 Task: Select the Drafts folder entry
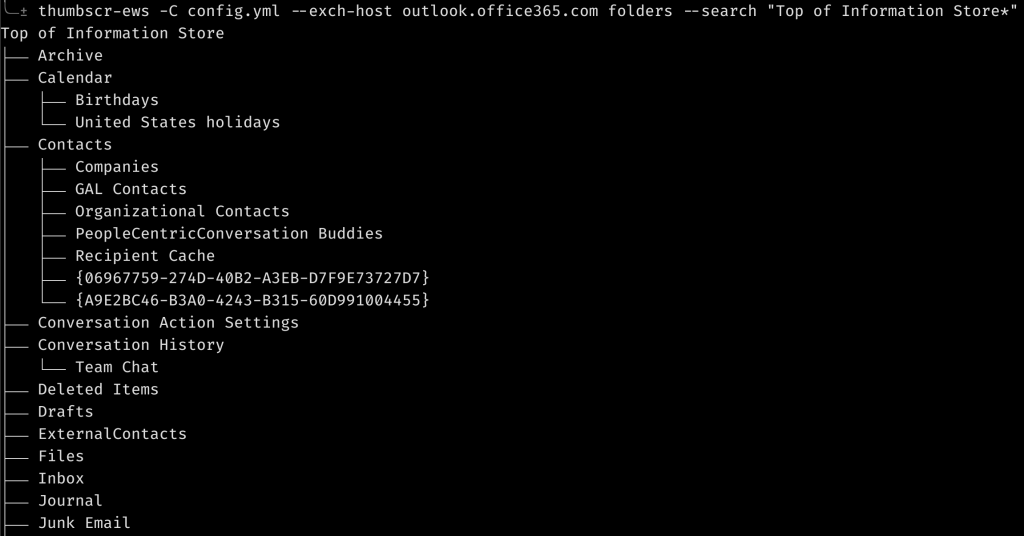pos(65,412)
